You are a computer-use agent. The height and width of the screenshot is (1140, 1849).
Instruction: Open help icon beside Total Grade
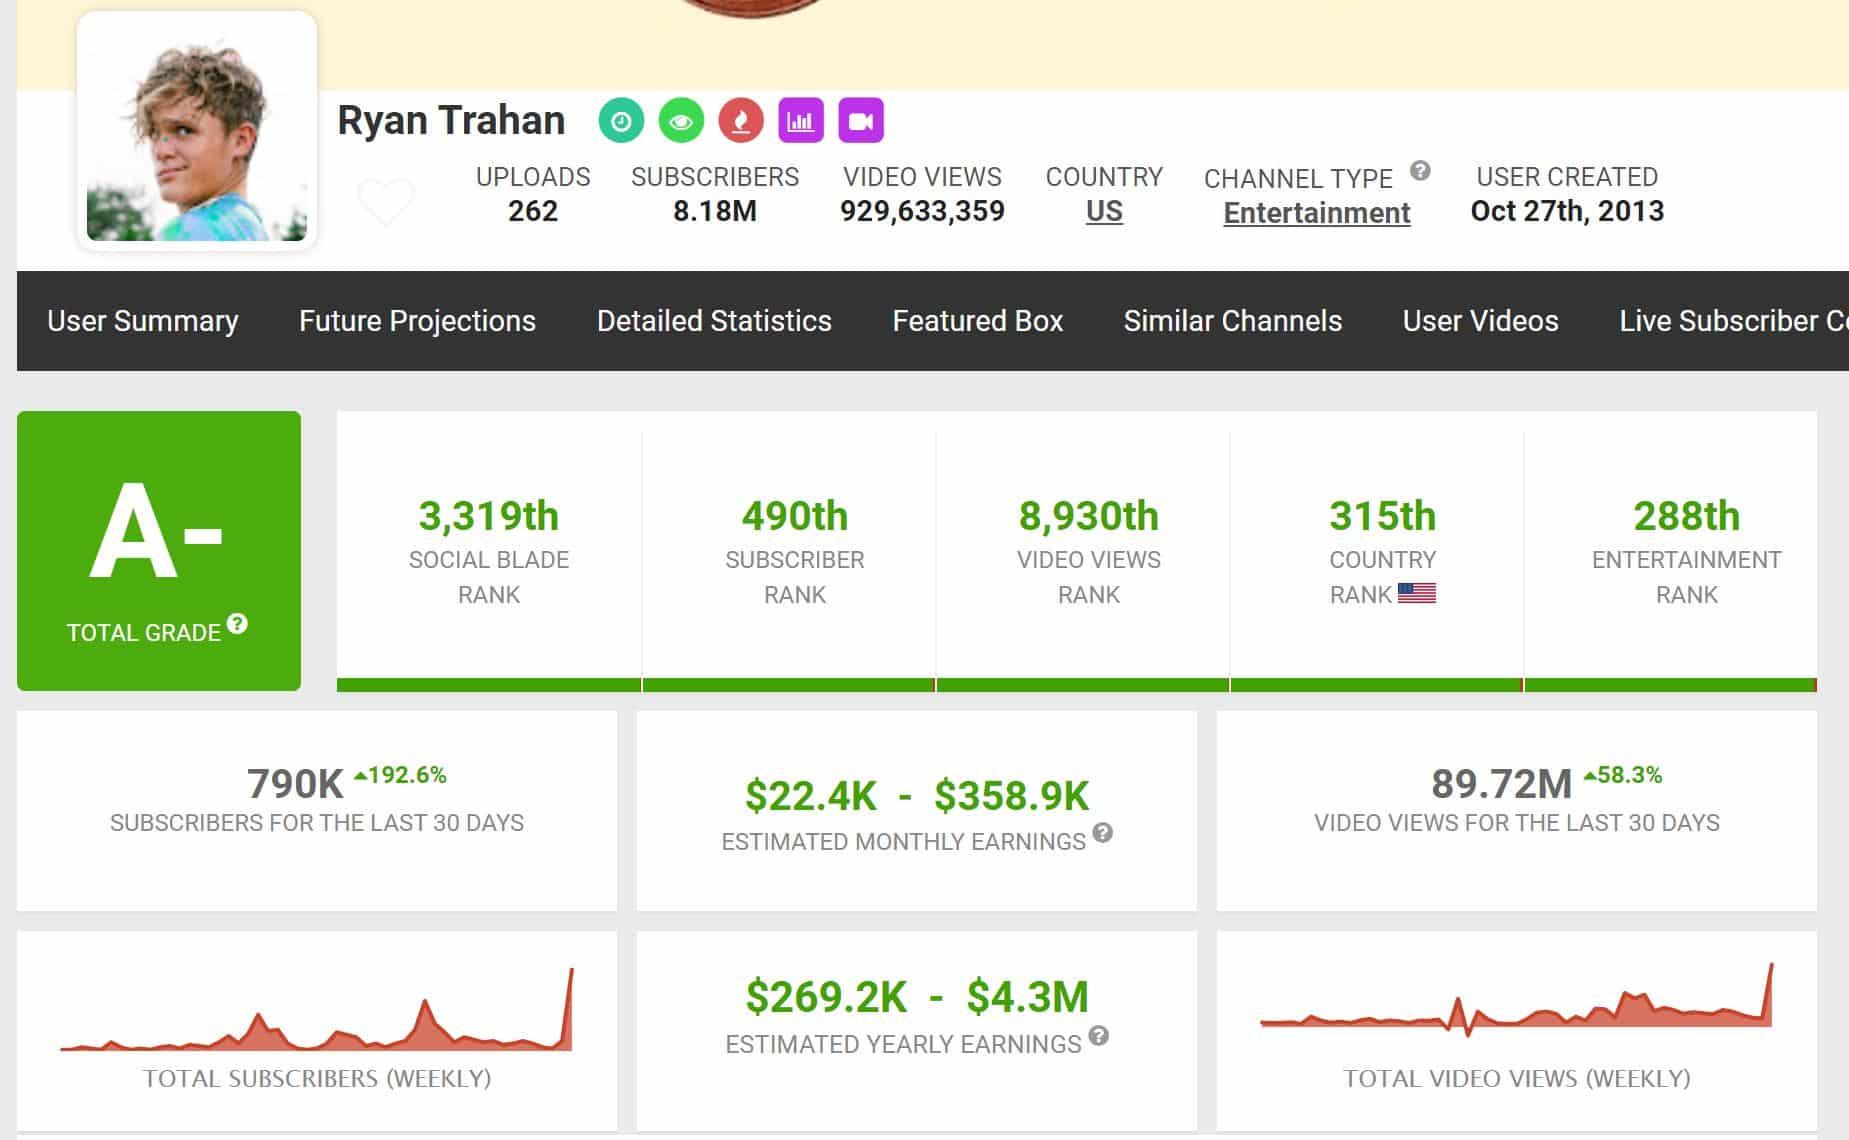click(237, 624)
